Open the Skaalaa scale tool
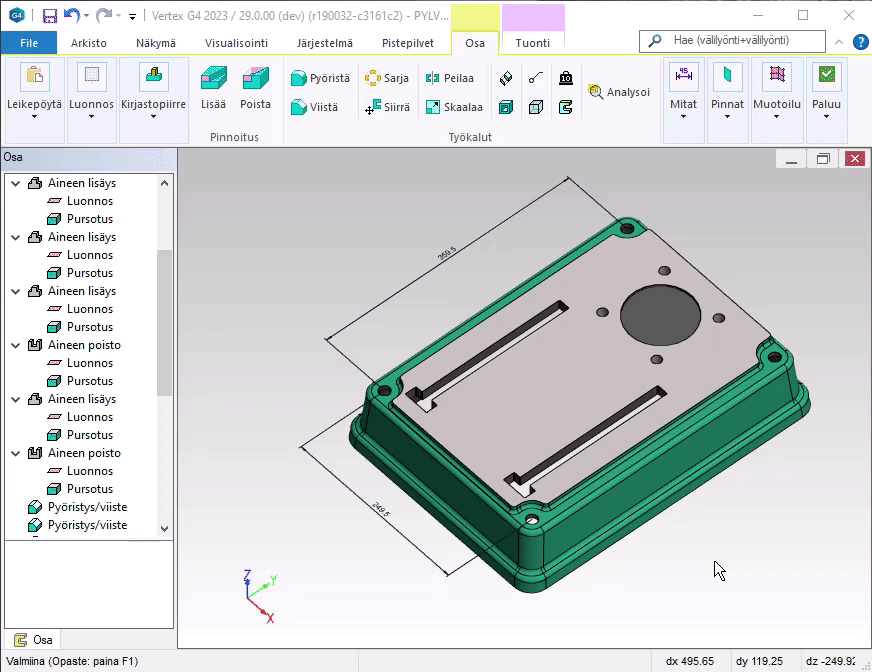 (454, 107)
